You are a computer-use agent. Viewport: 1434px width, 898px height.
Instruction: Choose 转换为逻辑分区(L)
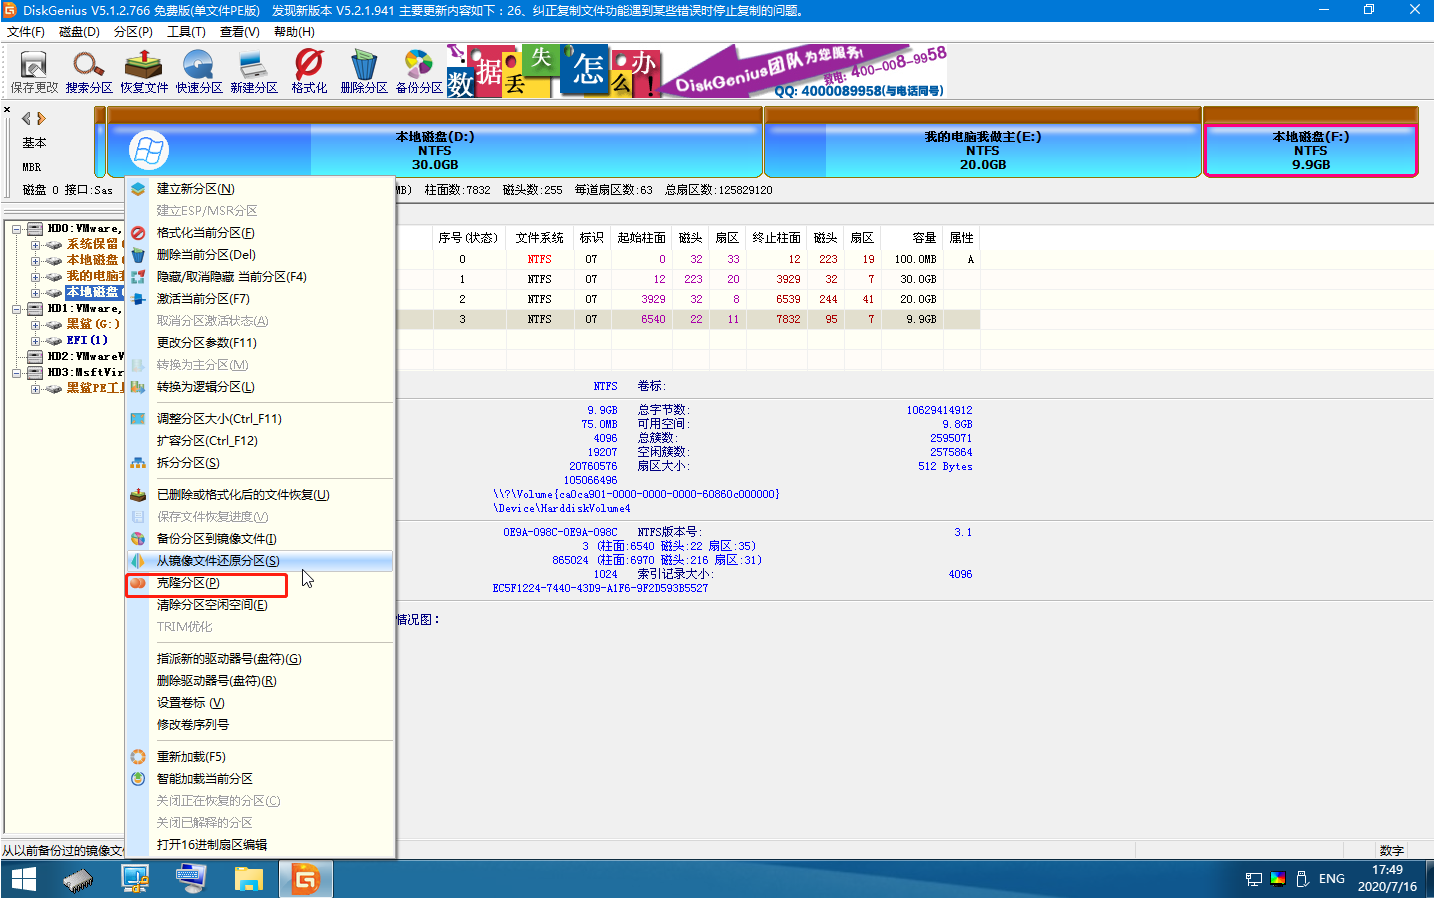[260, 387]
